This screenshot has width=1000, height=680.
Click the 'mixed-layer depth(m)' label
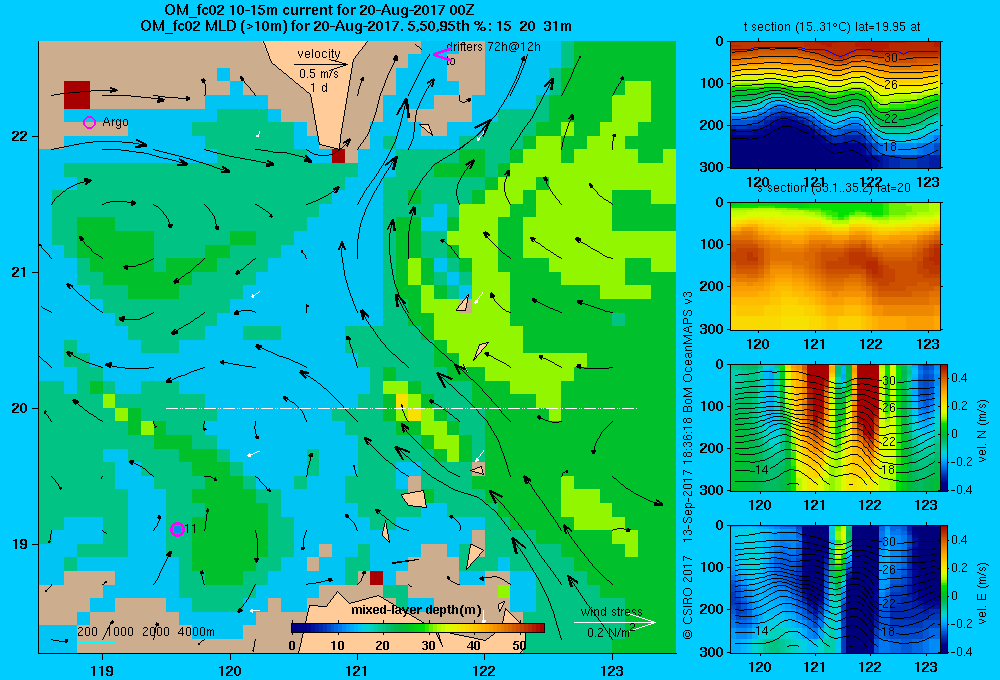pos(416,610)
